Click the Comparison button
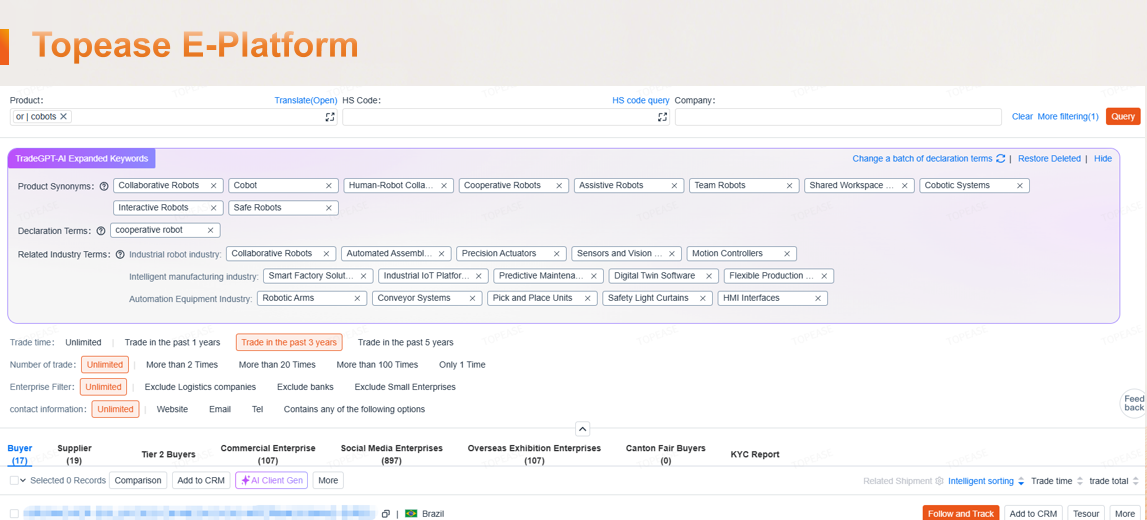Image resolution: width=1147 pixels, height=520 pixels. tap(138, 481)
